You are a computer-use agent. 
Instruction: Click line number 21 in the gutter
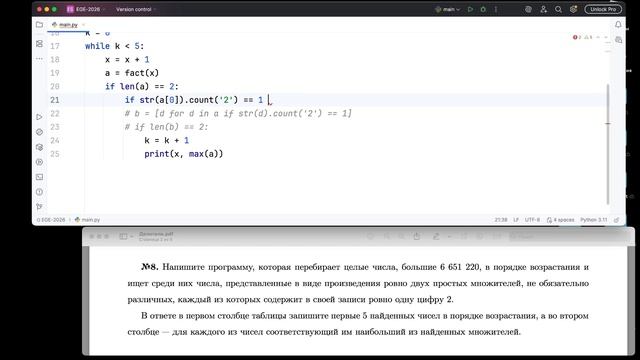[55, 100]
